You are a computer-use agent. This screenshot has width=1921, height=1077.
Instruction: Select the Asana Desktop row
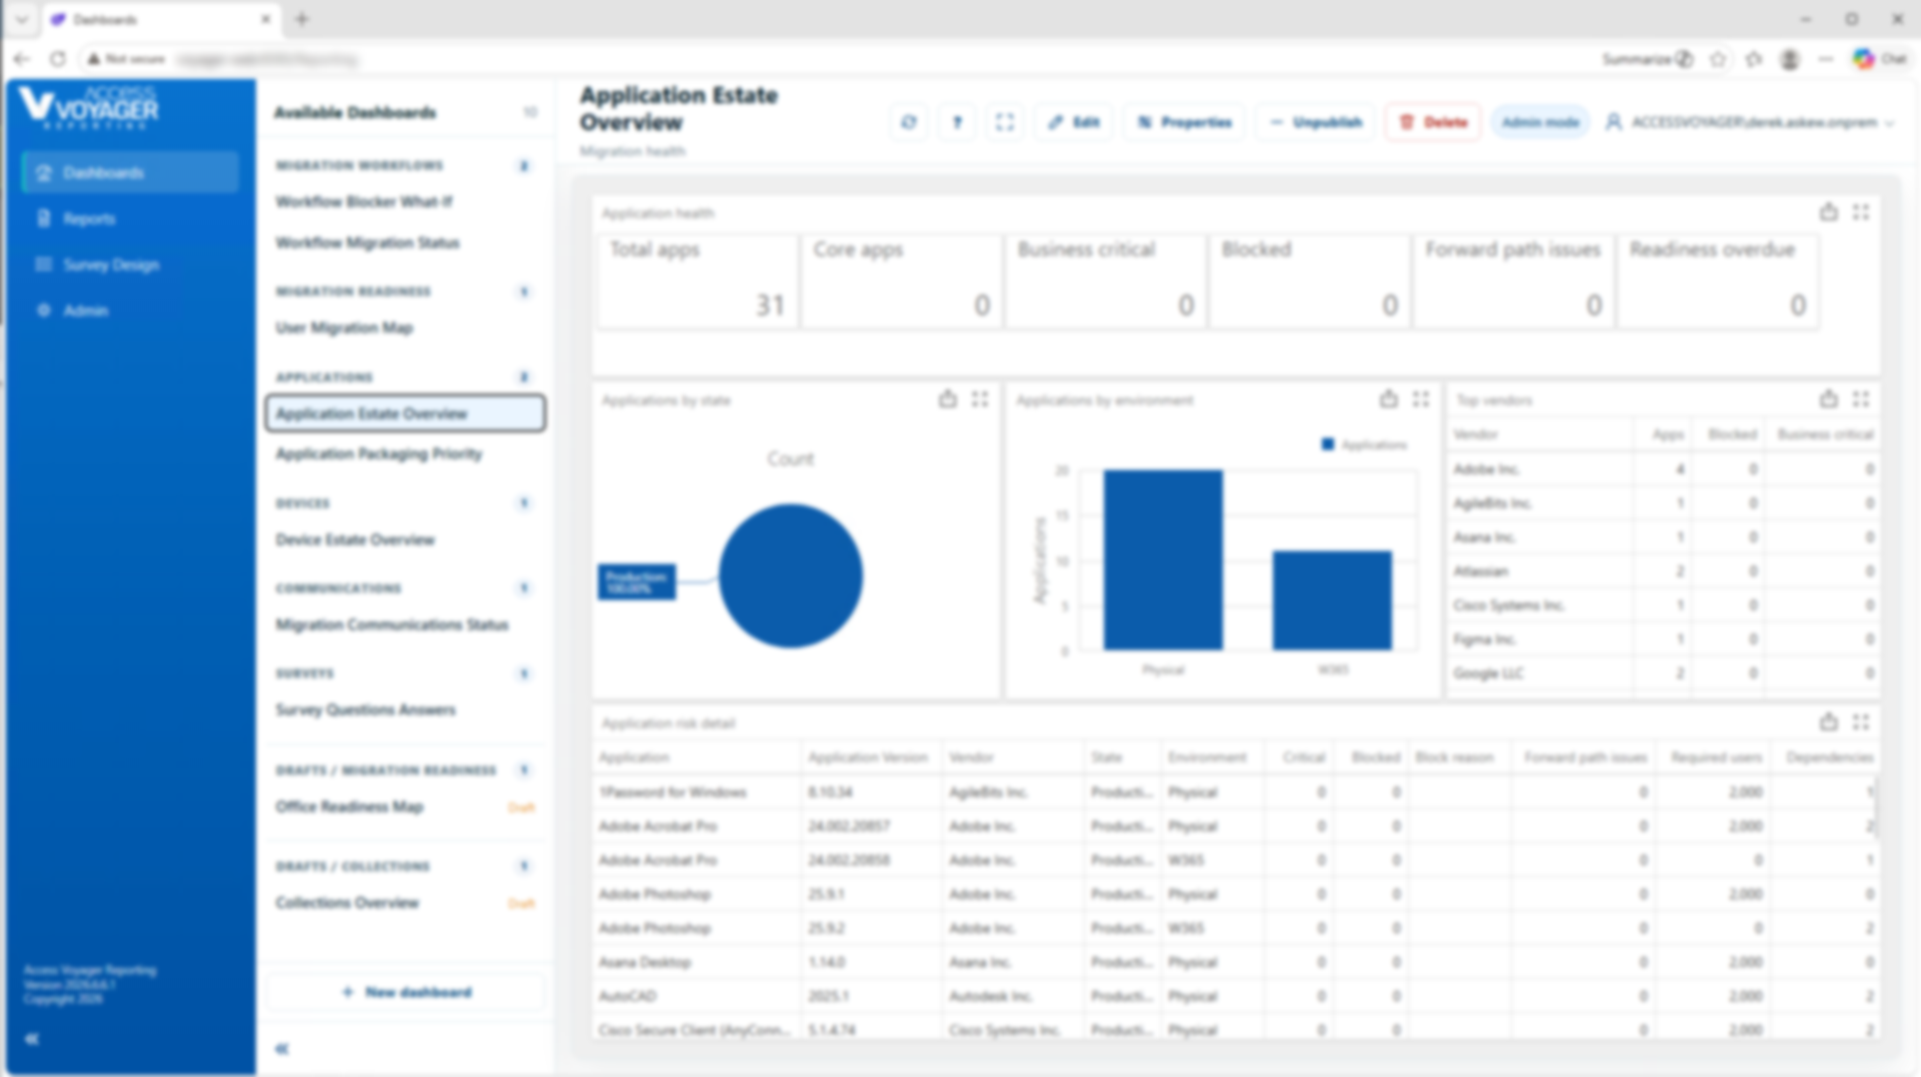pyautogui.click(x=1235, y=962)
